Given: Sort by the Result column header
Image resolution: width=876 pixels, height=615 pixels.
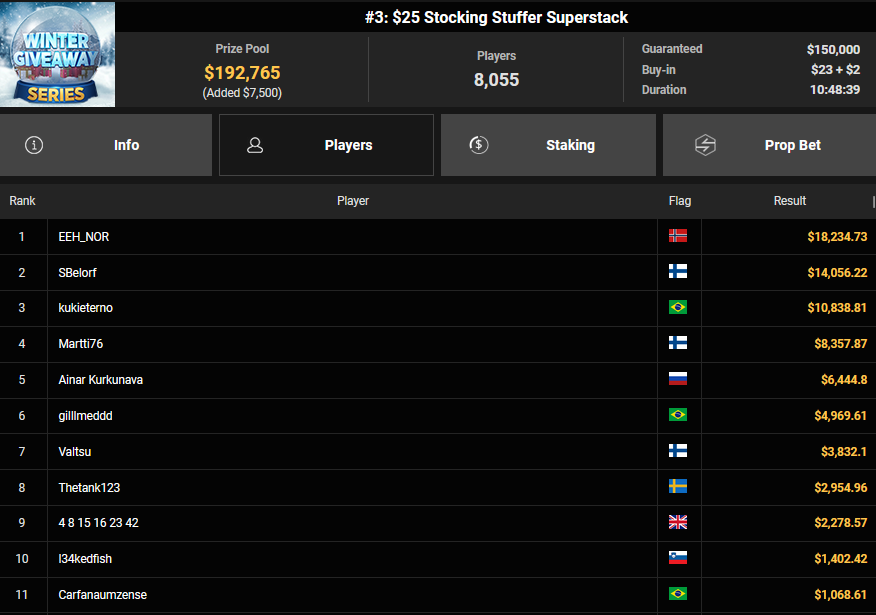Looking at the screenshot, I should [x=789, y=201].
